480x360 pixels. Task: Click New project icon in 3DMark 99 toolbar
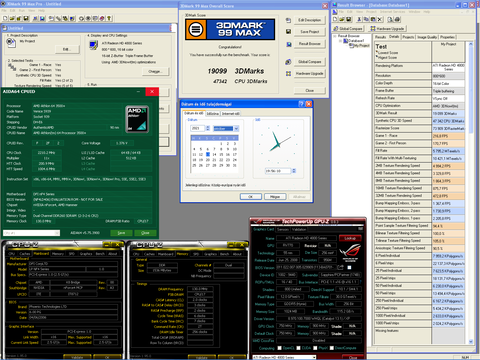(x=5, y=18)
